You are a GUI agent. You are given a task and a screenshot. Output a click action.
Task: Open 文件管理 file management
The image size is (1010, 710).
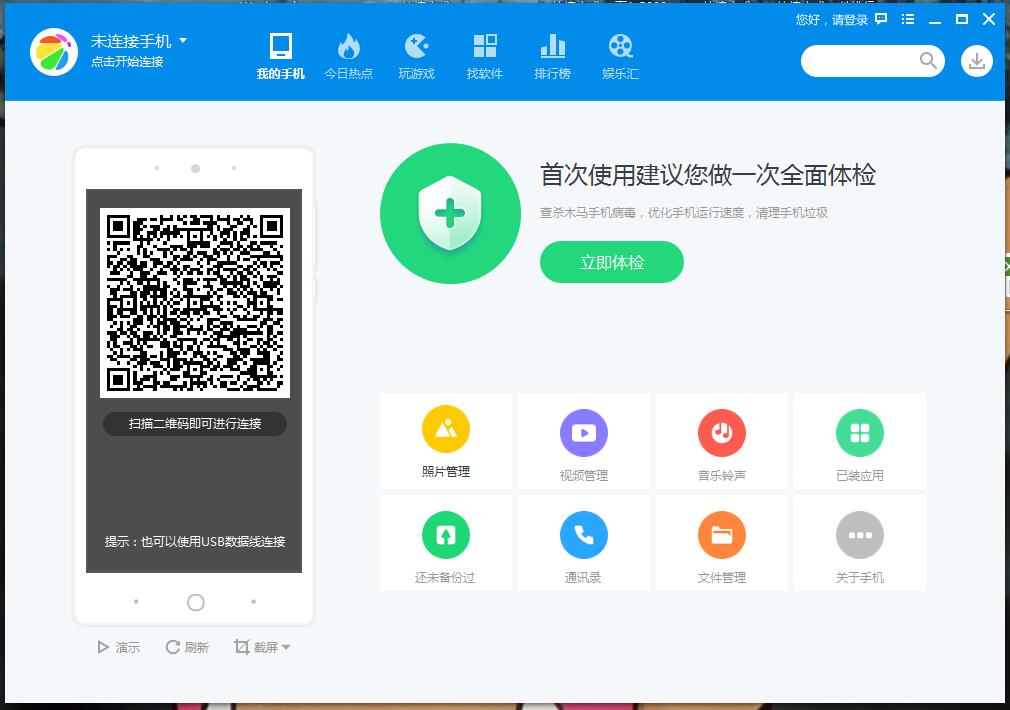pyautogui.click(x=721, y=543)
